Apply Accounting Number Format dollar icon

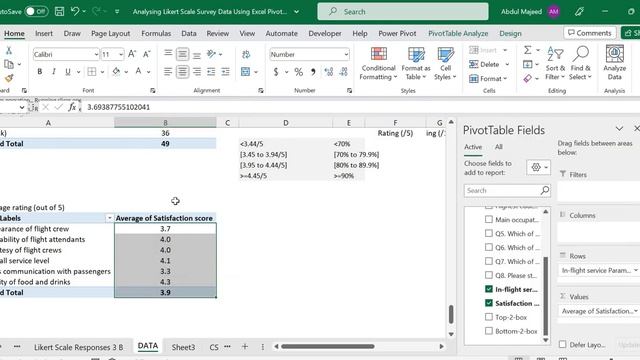pyautogui.click(x=276, y=72)
